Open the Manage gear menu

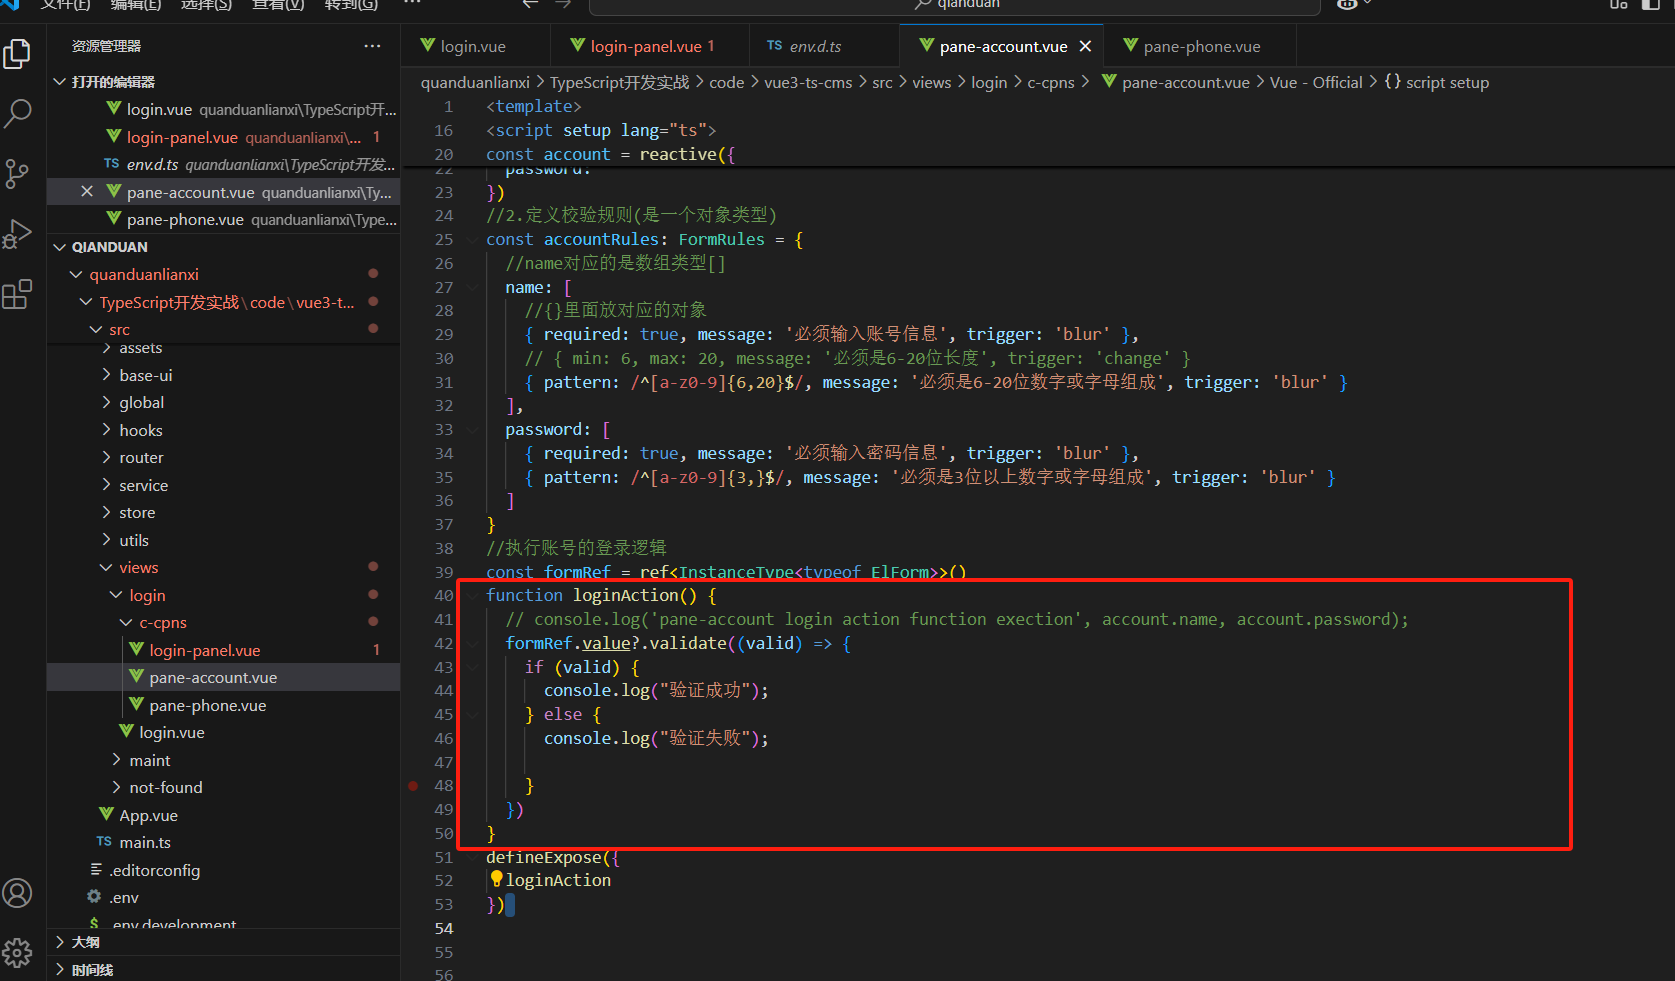click(x=17, y=953)
